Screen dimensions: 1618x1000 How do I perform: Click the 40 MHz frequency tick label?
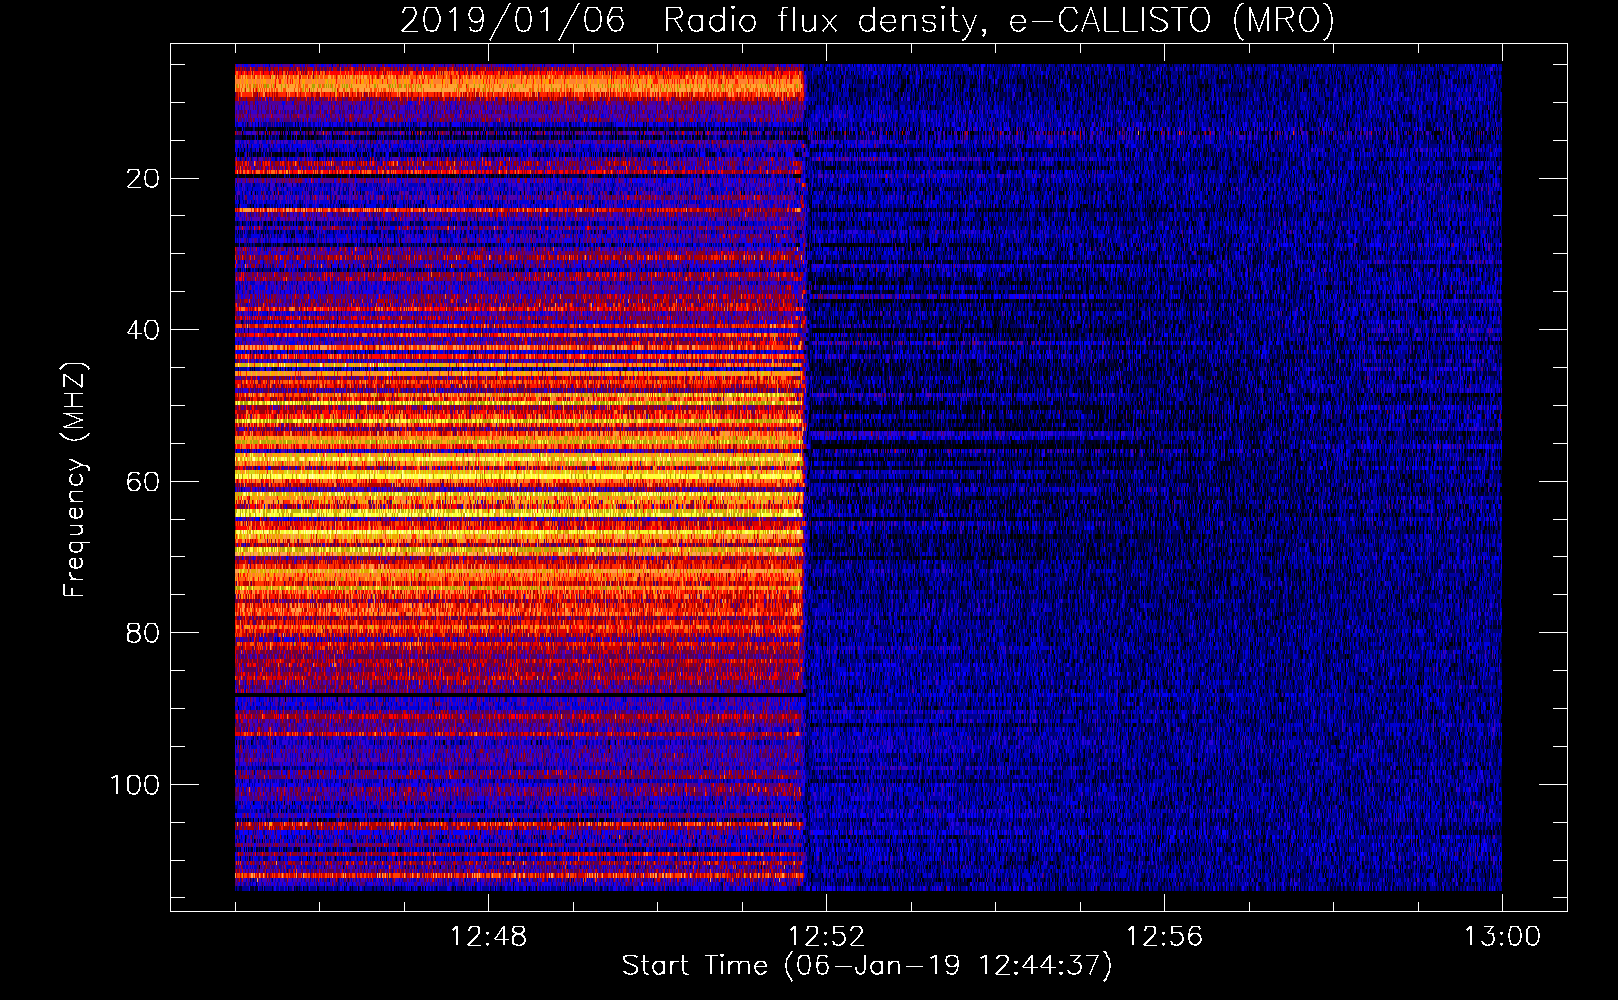pos(143,330)
